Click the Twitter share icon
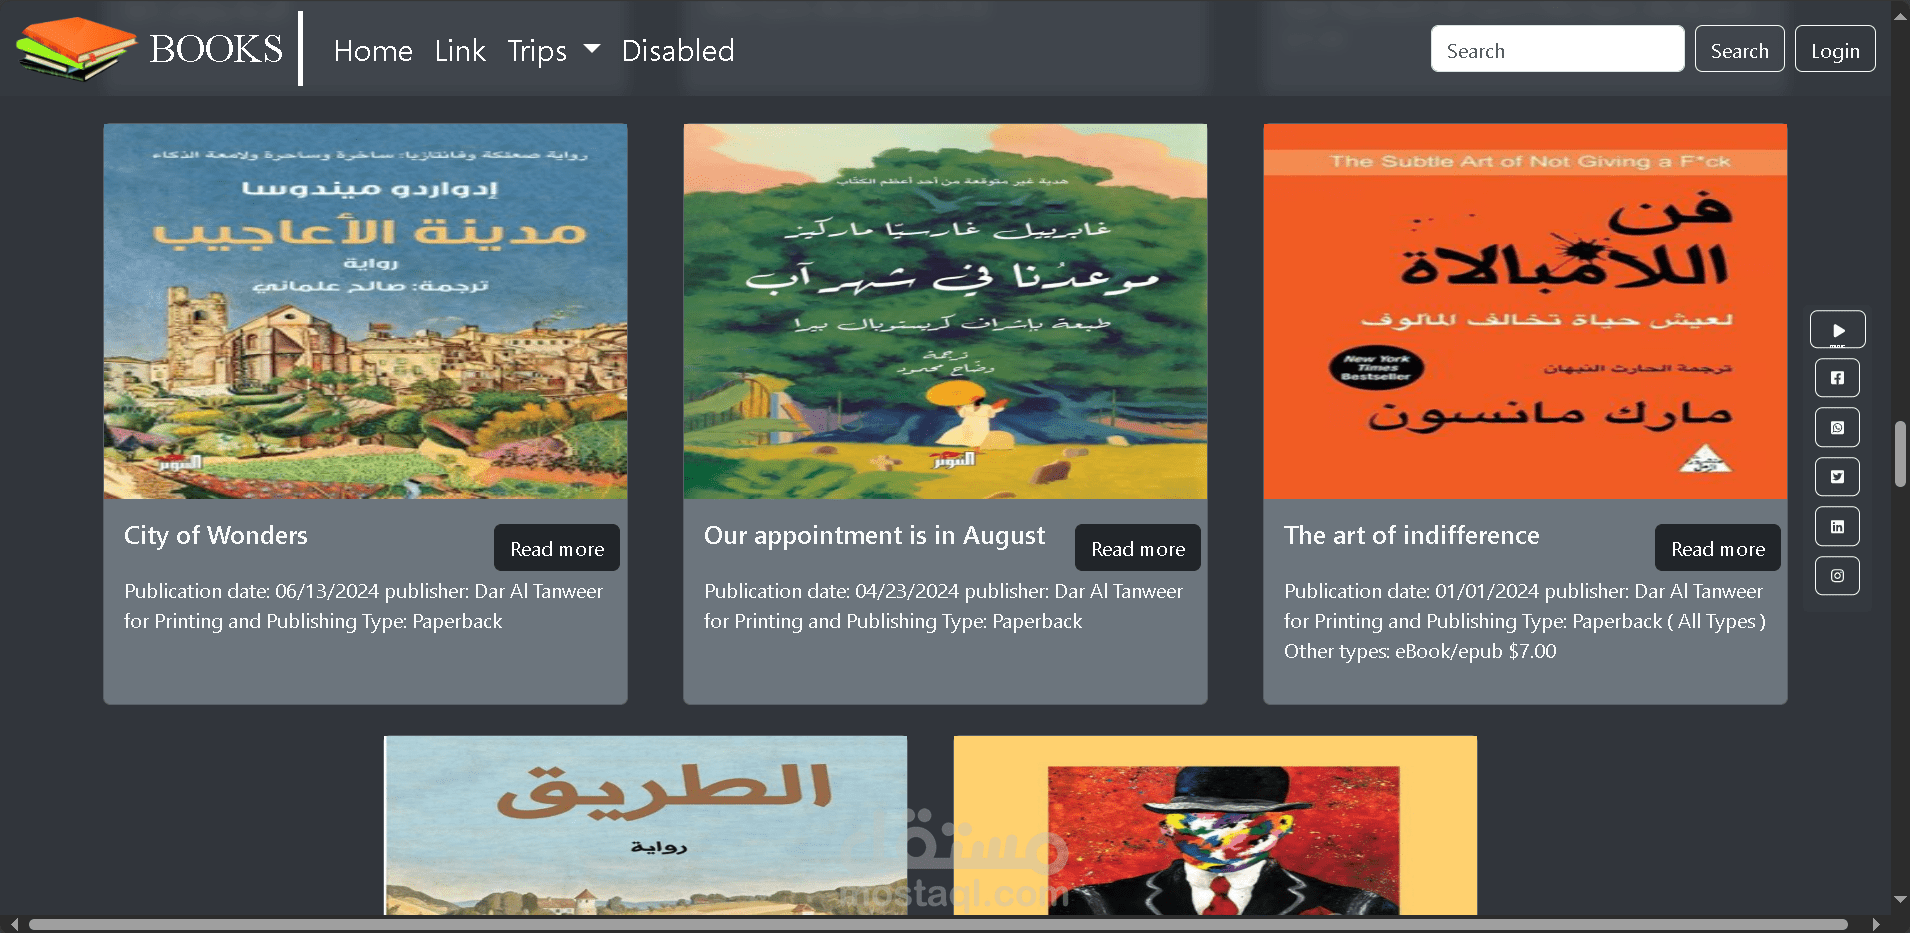Image resolution: width=1910 pixels, height=933 pixels. point(1837,477)
